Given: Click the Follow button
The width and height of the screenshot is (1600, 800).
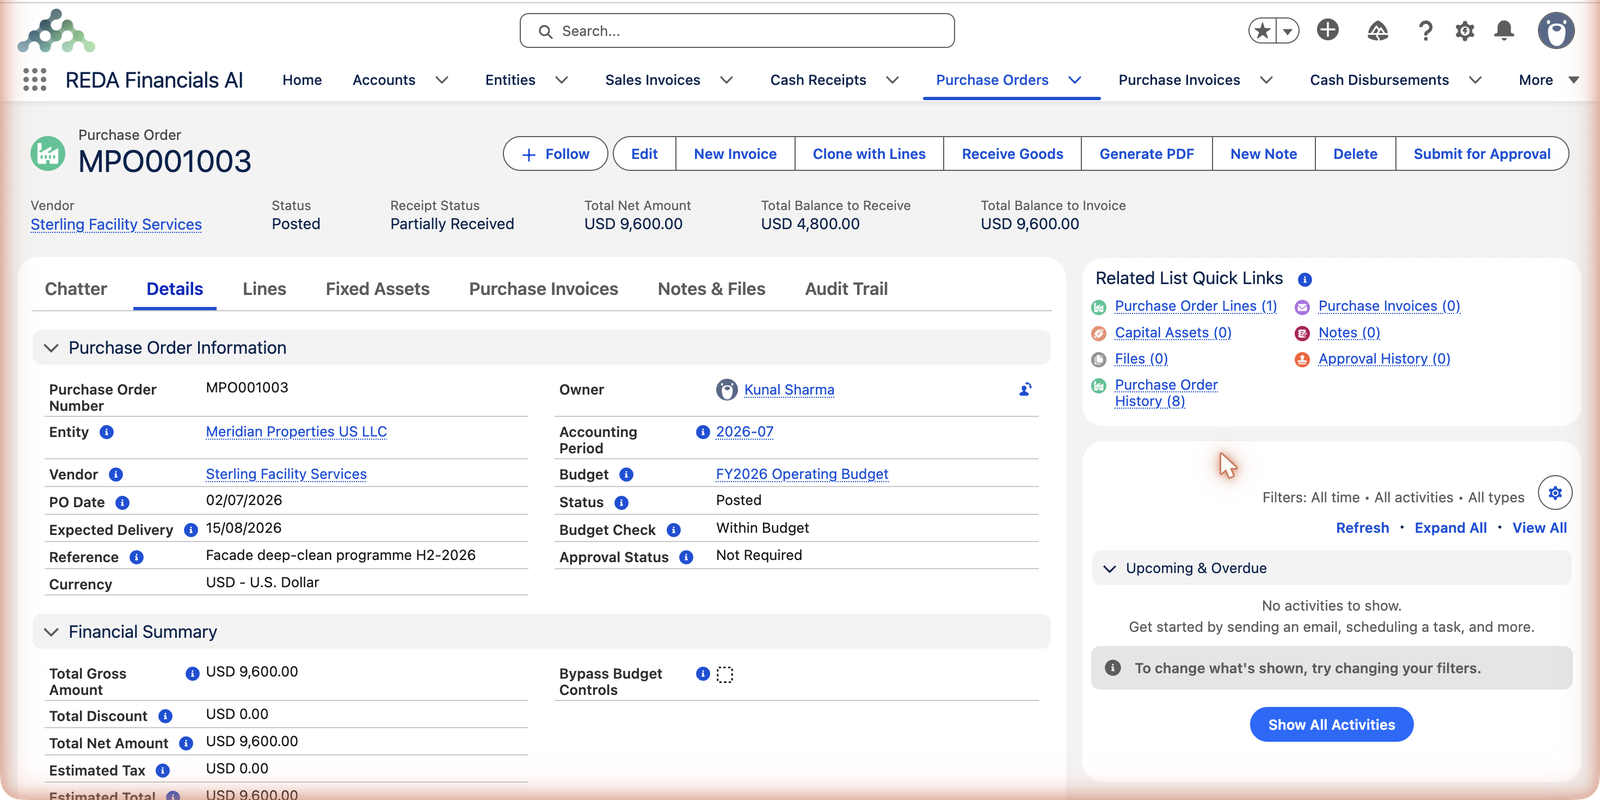Looking at the screenshot, I should [x=555, y=154].
